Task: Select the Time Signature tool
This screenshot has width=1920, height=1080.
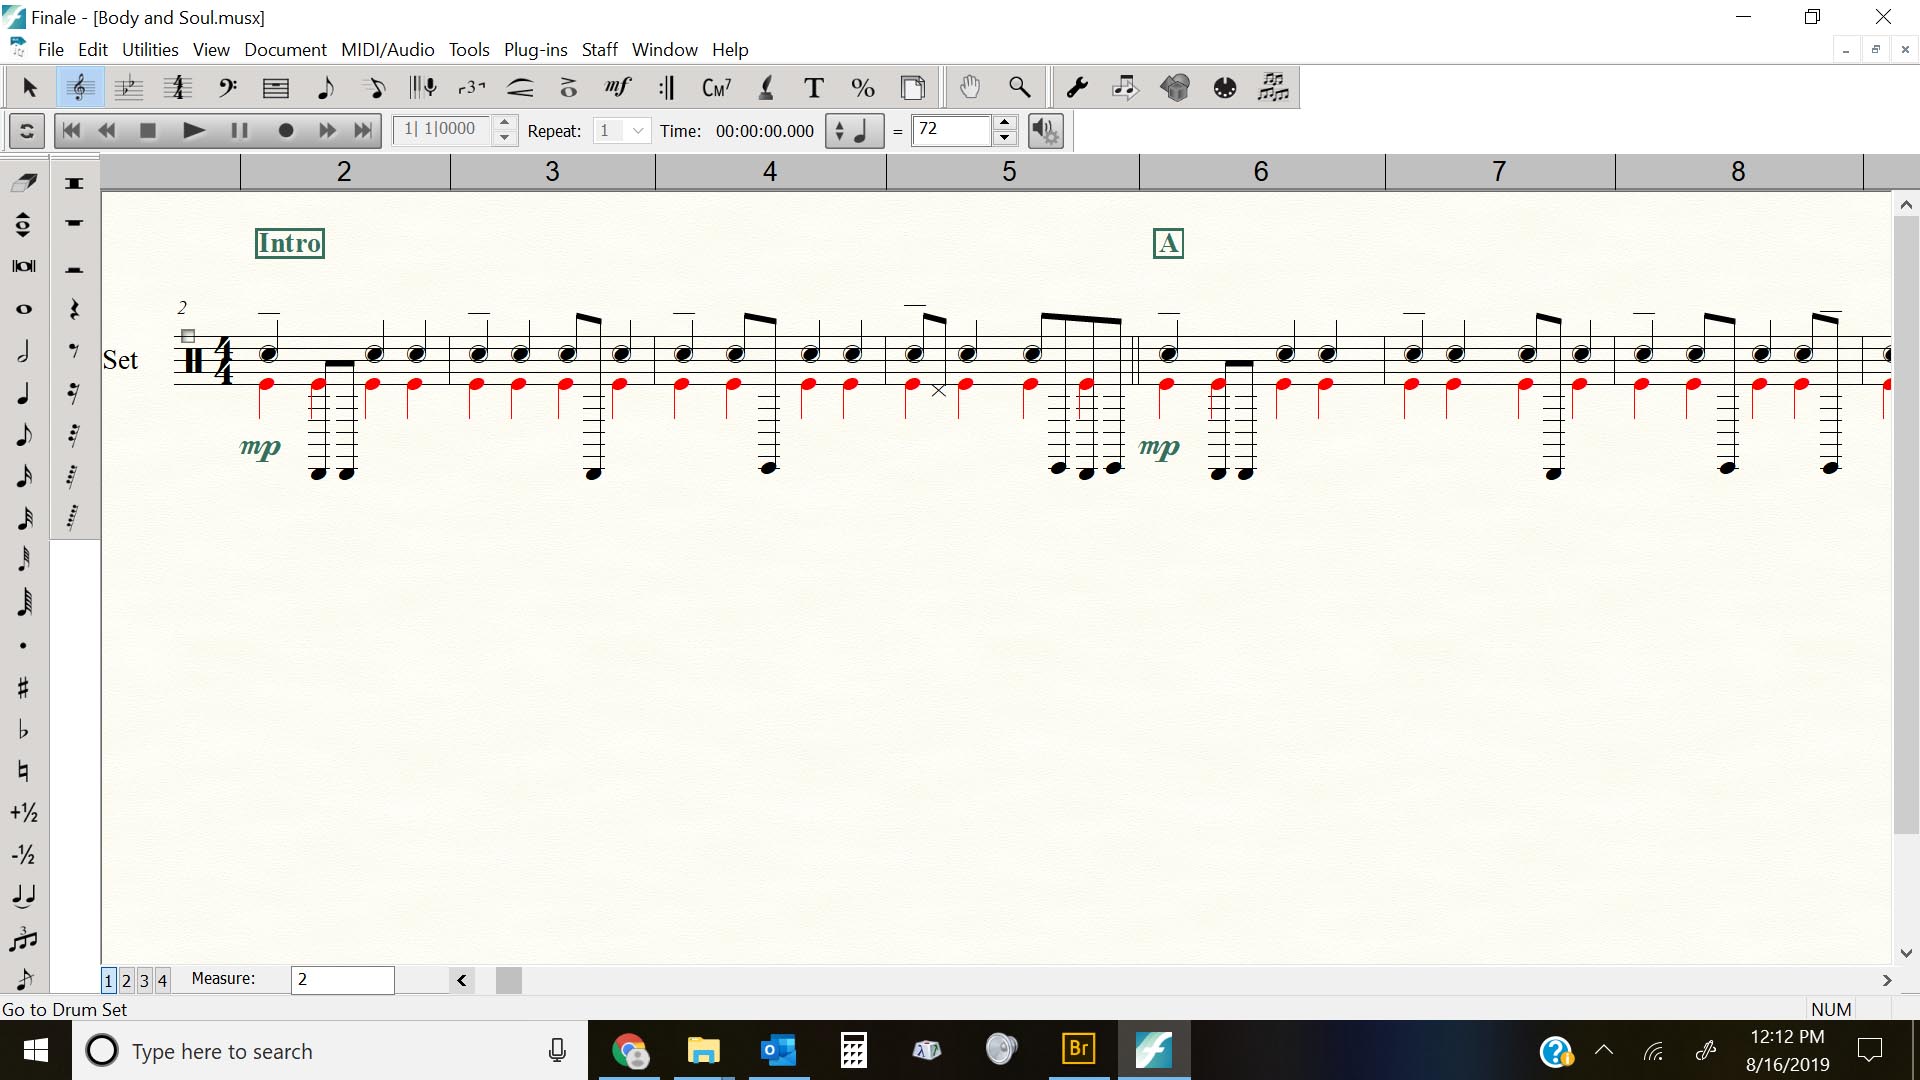Action: [x=178, y=88]
